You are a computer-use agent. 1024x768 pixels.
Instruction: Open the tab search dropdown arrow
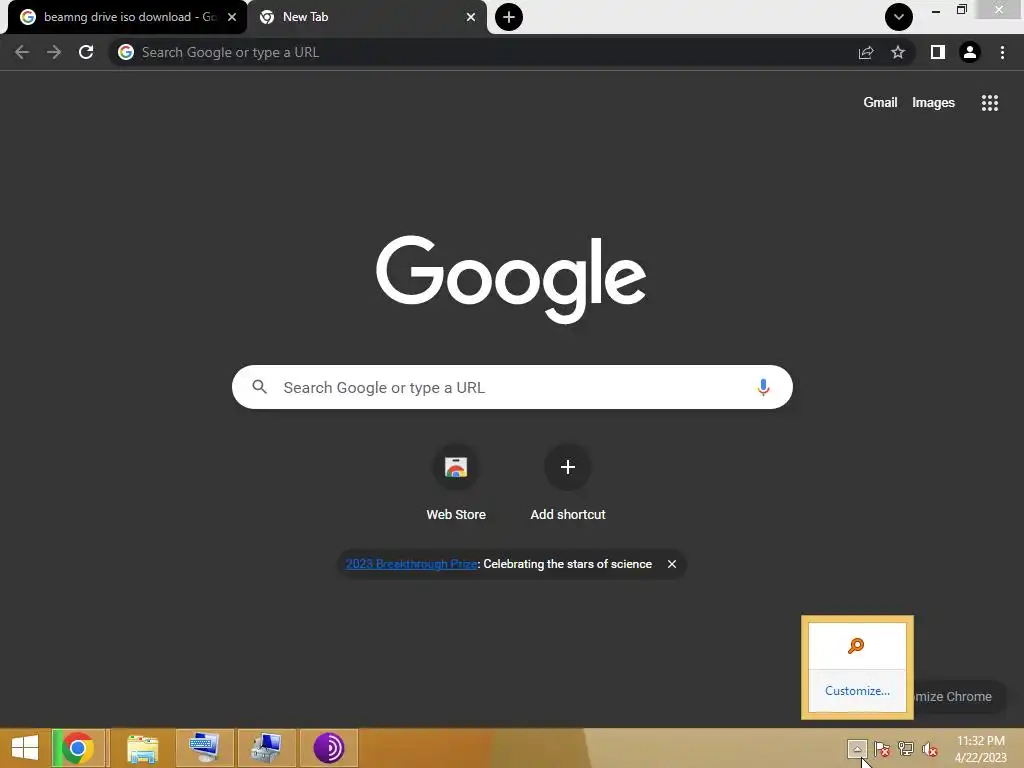click(899, 17)
